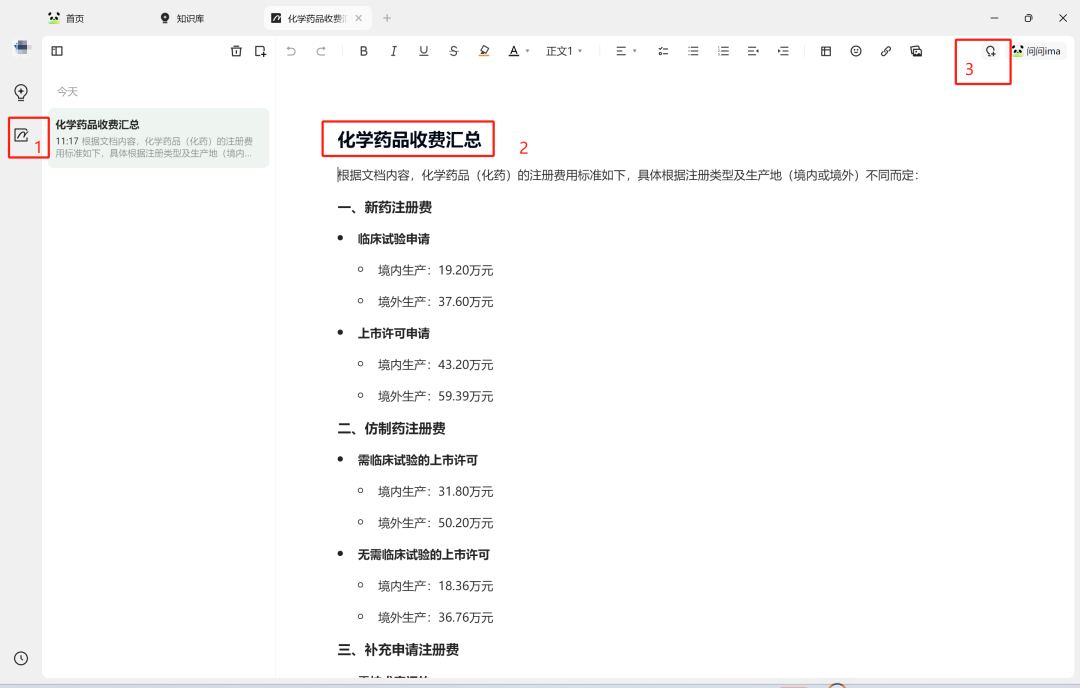Open the 正文1 paragraph style dropdown
This screenshot has width=1080, height=688.
coord(564,51)
